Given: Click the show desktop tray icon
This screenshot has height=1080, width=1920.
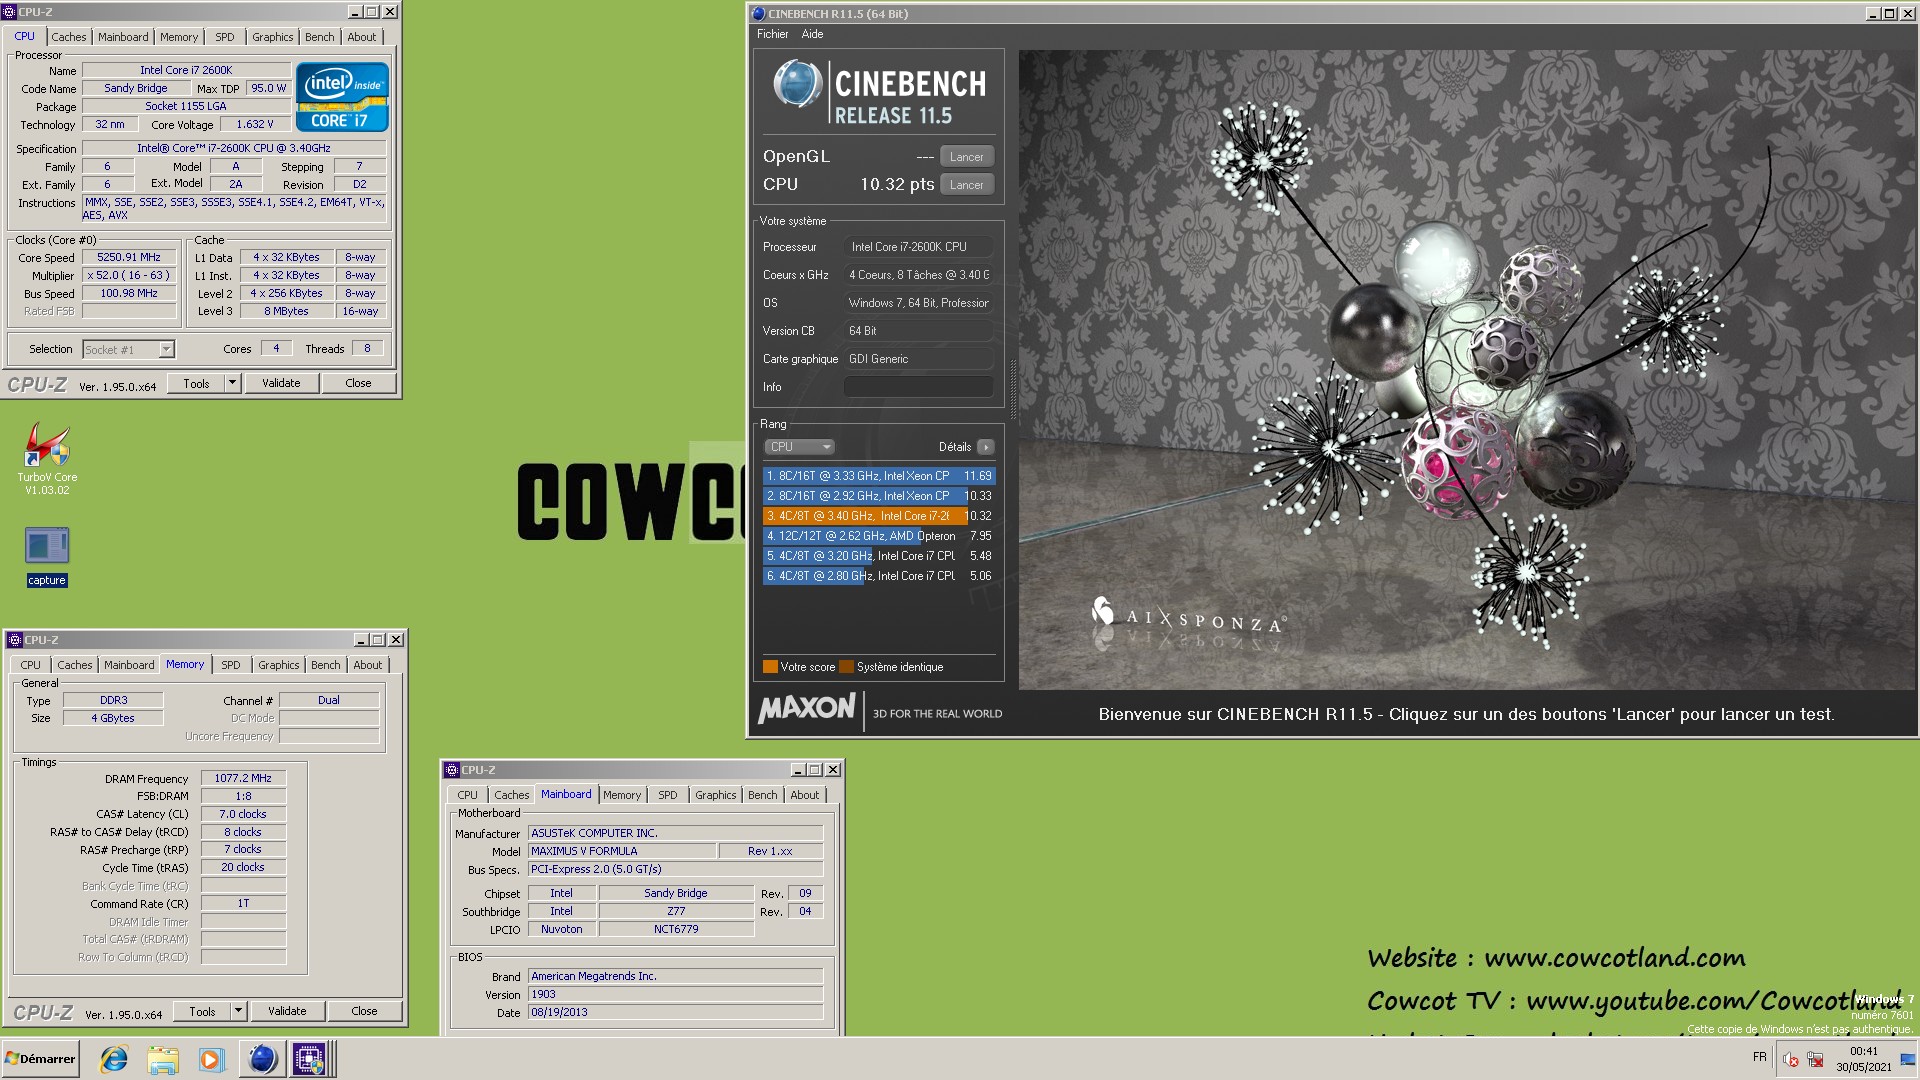Looking at the screenshot, I should (x=1907, y=1059).
